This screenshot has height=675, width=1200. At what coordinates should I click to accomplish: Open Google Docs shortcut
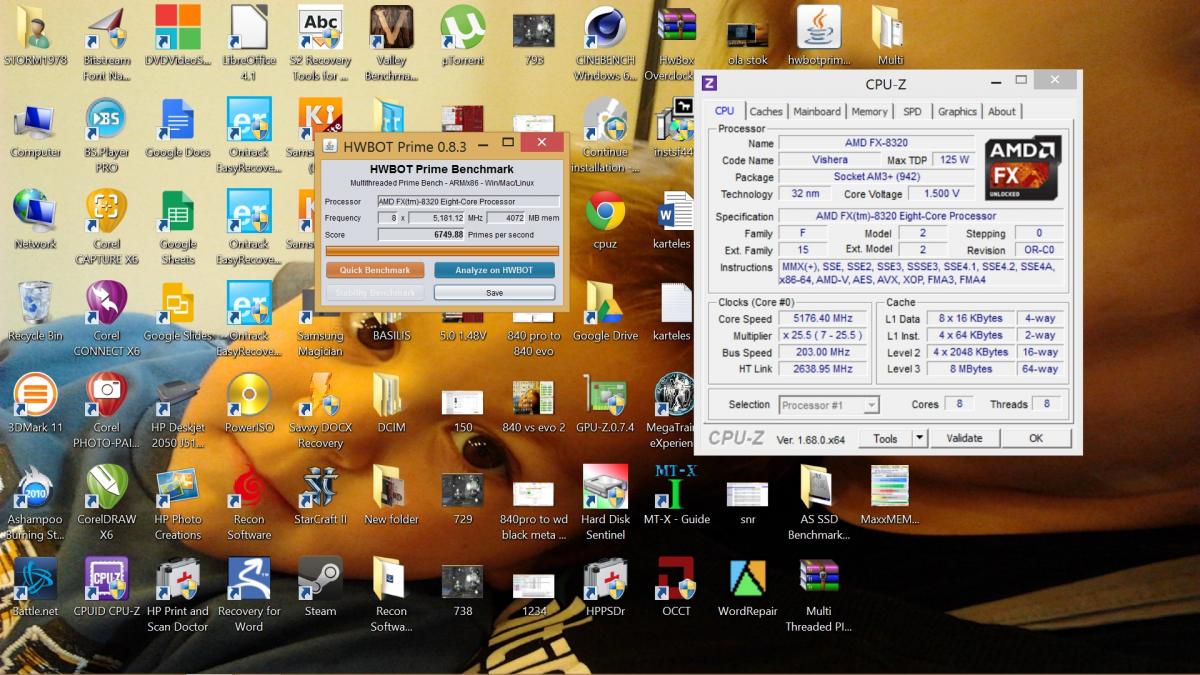(178, 128)
